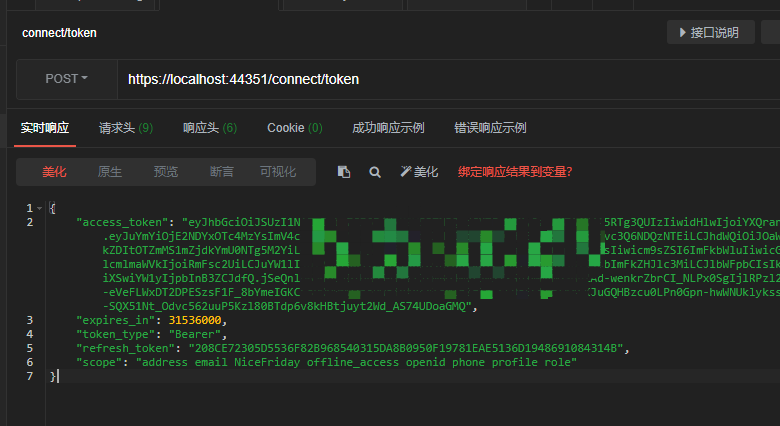
Task: Open the POST method dropdown
Action: point(67,79)
